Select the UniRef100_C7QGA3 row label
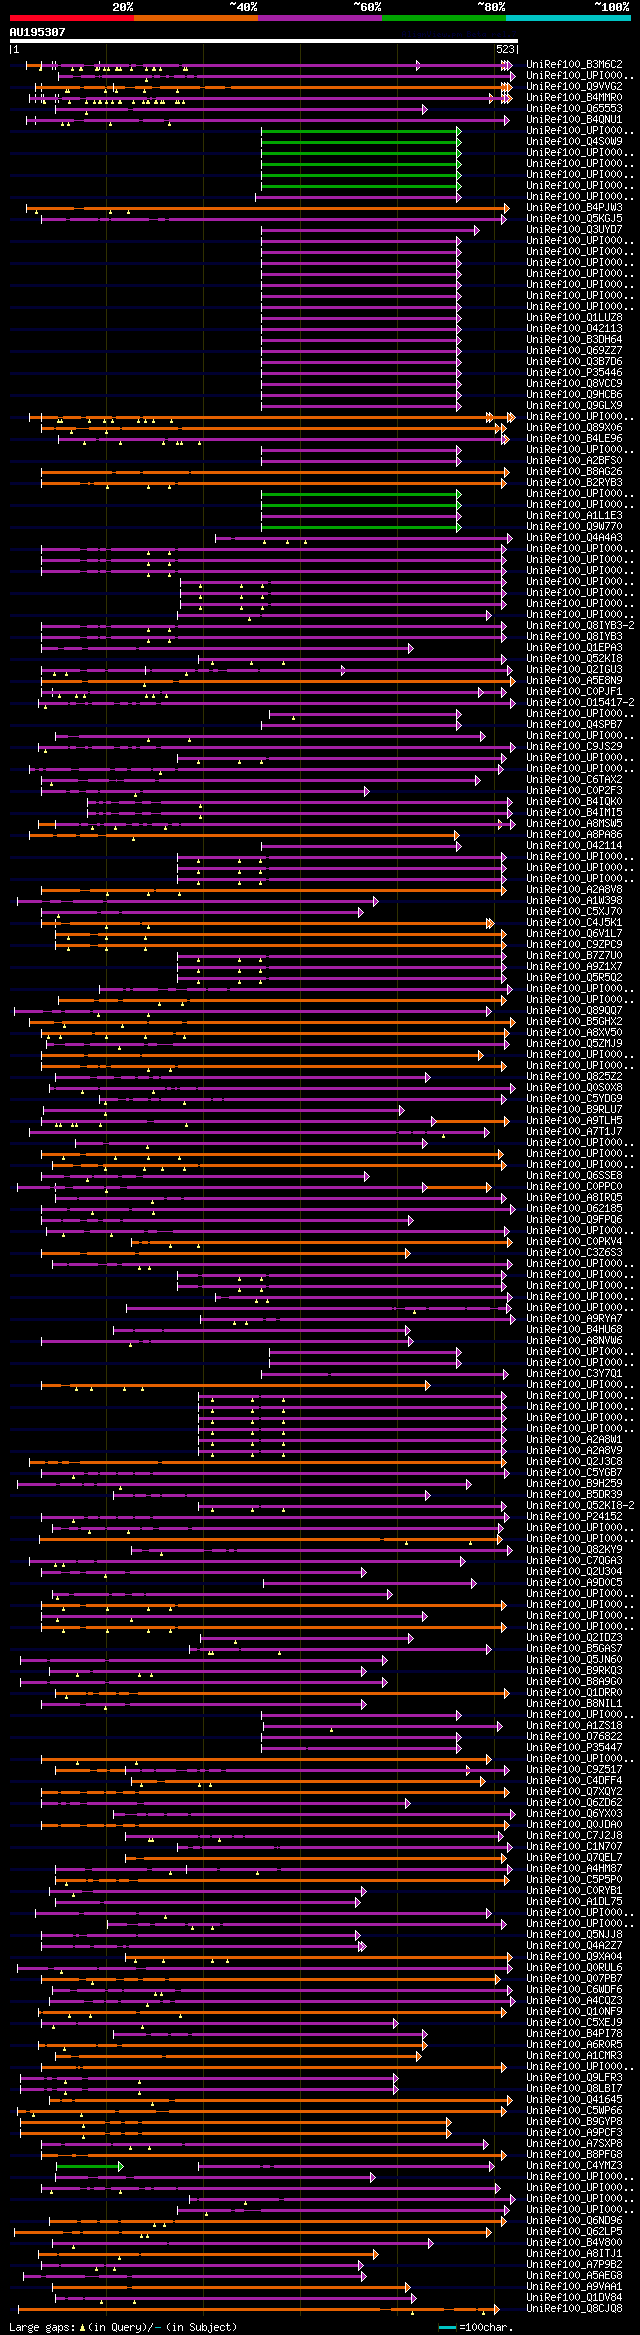This screenshot has width=640, height=2335. [x=574, y=1561]
